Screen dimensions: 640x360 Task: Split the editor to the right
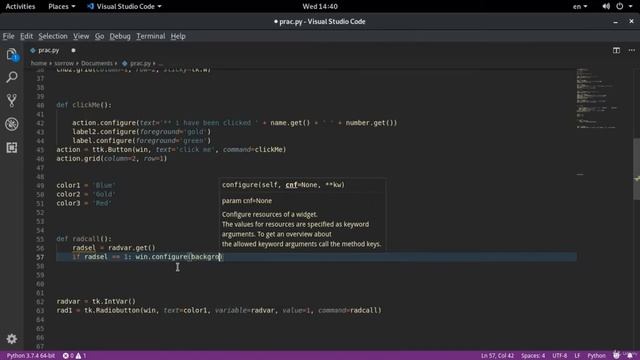click(616, 50)
